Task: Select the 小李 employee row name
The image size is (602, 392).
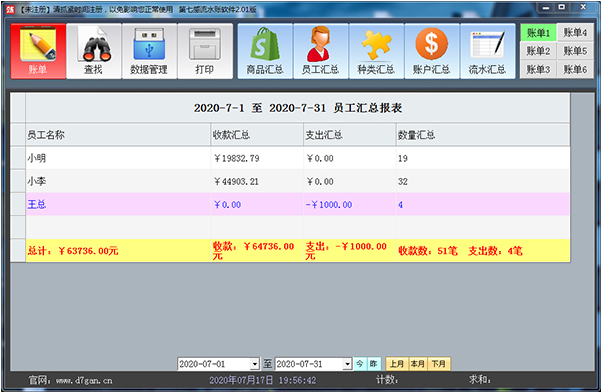Action: (36, 181)
